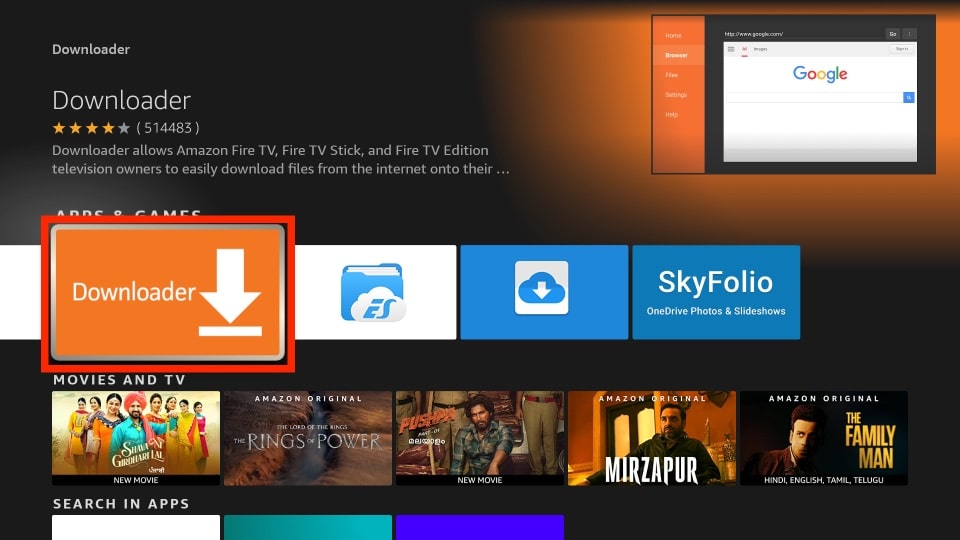
Task: Open the Pushpa movie thumbnail
Action: coord(480,438)
